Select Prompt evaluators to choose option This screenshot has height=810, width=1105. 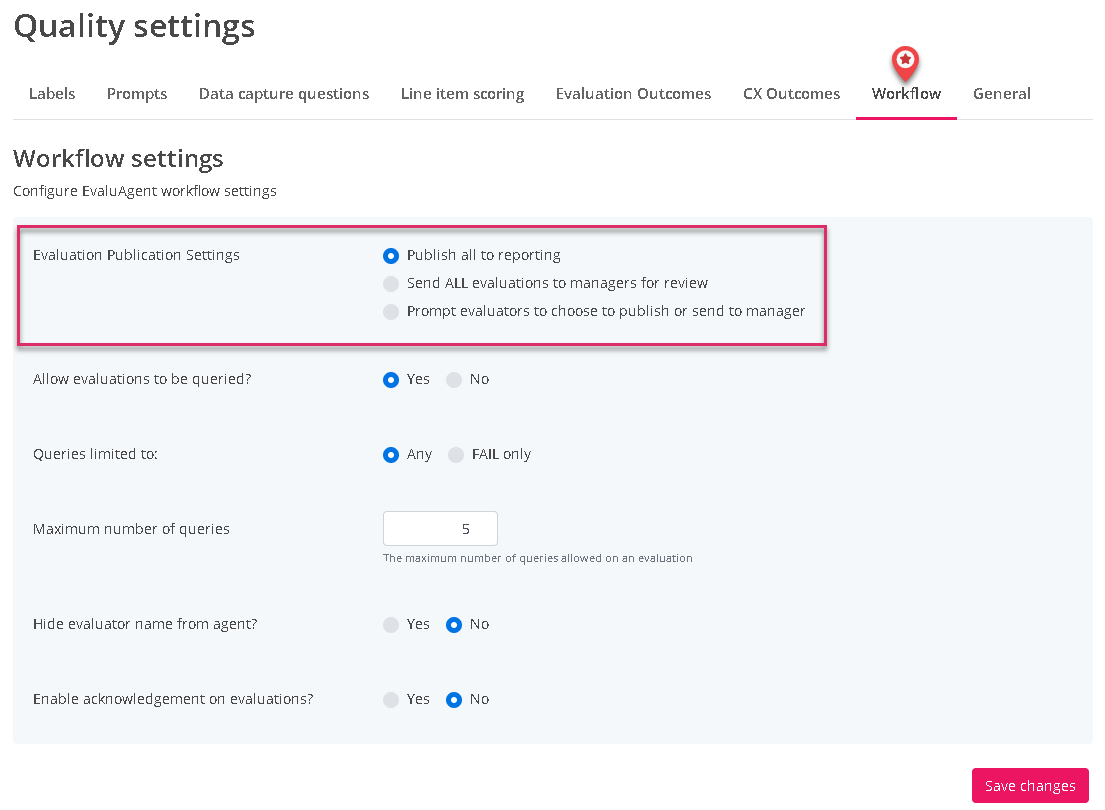click(x=391, y=311)
